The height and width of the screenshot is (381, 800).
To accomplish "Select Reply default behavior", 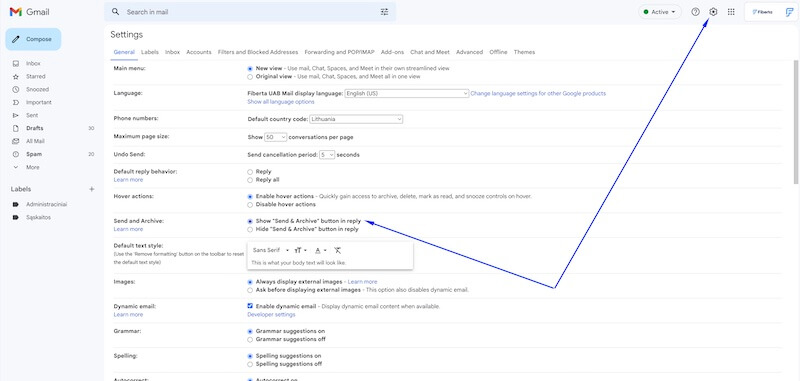I will click(250, 172).
